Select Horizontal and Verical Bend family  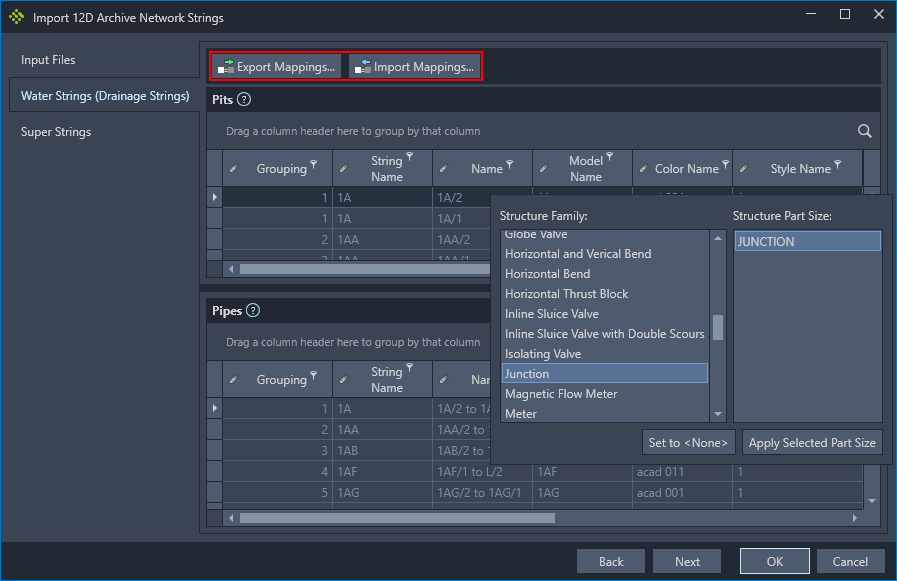pyautogui.click(x=605, y=254)
